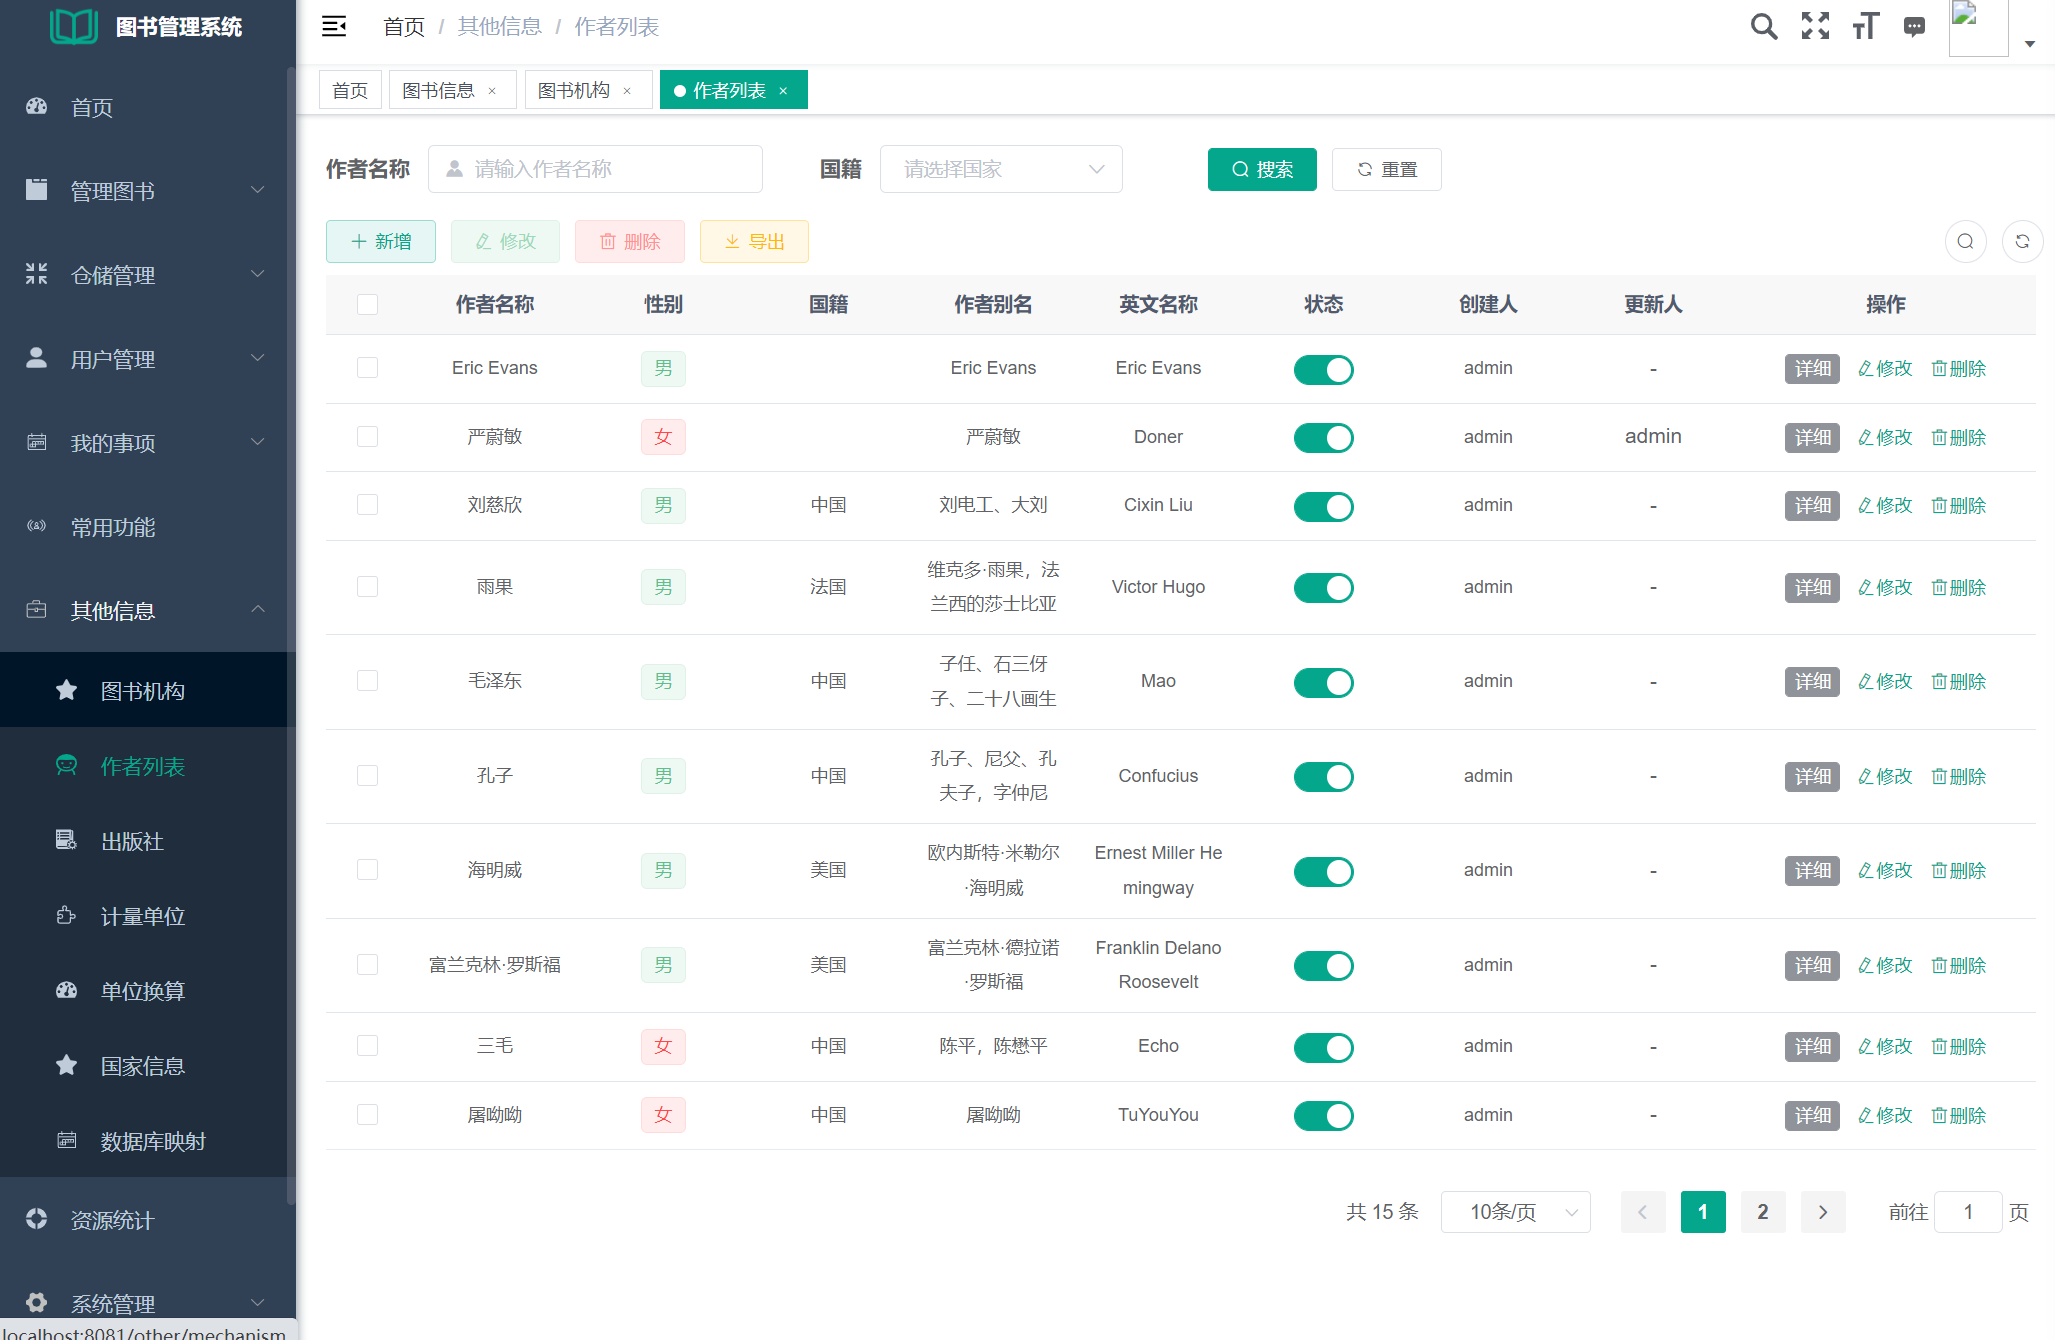Click the green 搜索 button
The image size is (2055, 1340).
1262,169
